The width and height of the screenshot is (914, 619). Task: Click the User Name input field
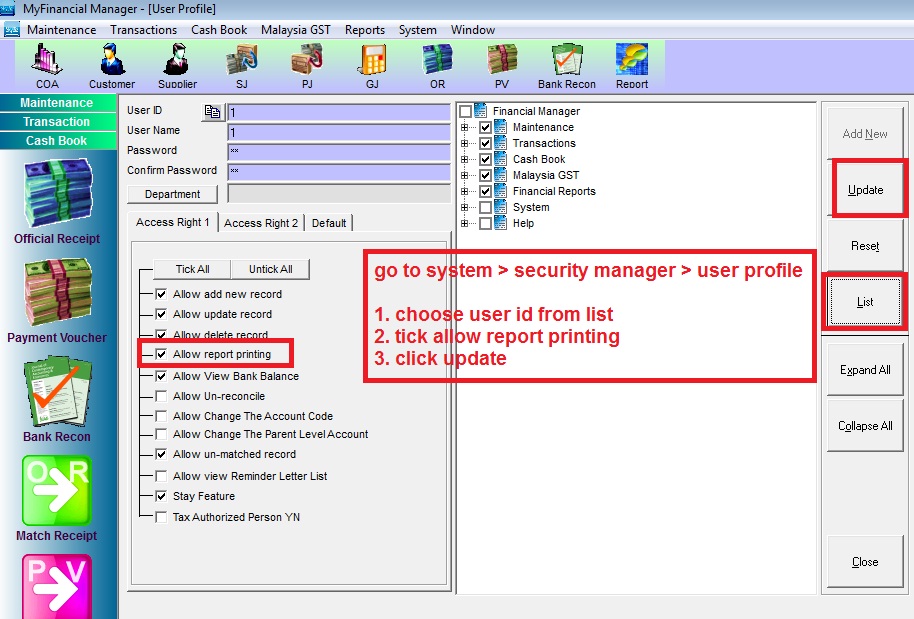(x=339, y=131)
